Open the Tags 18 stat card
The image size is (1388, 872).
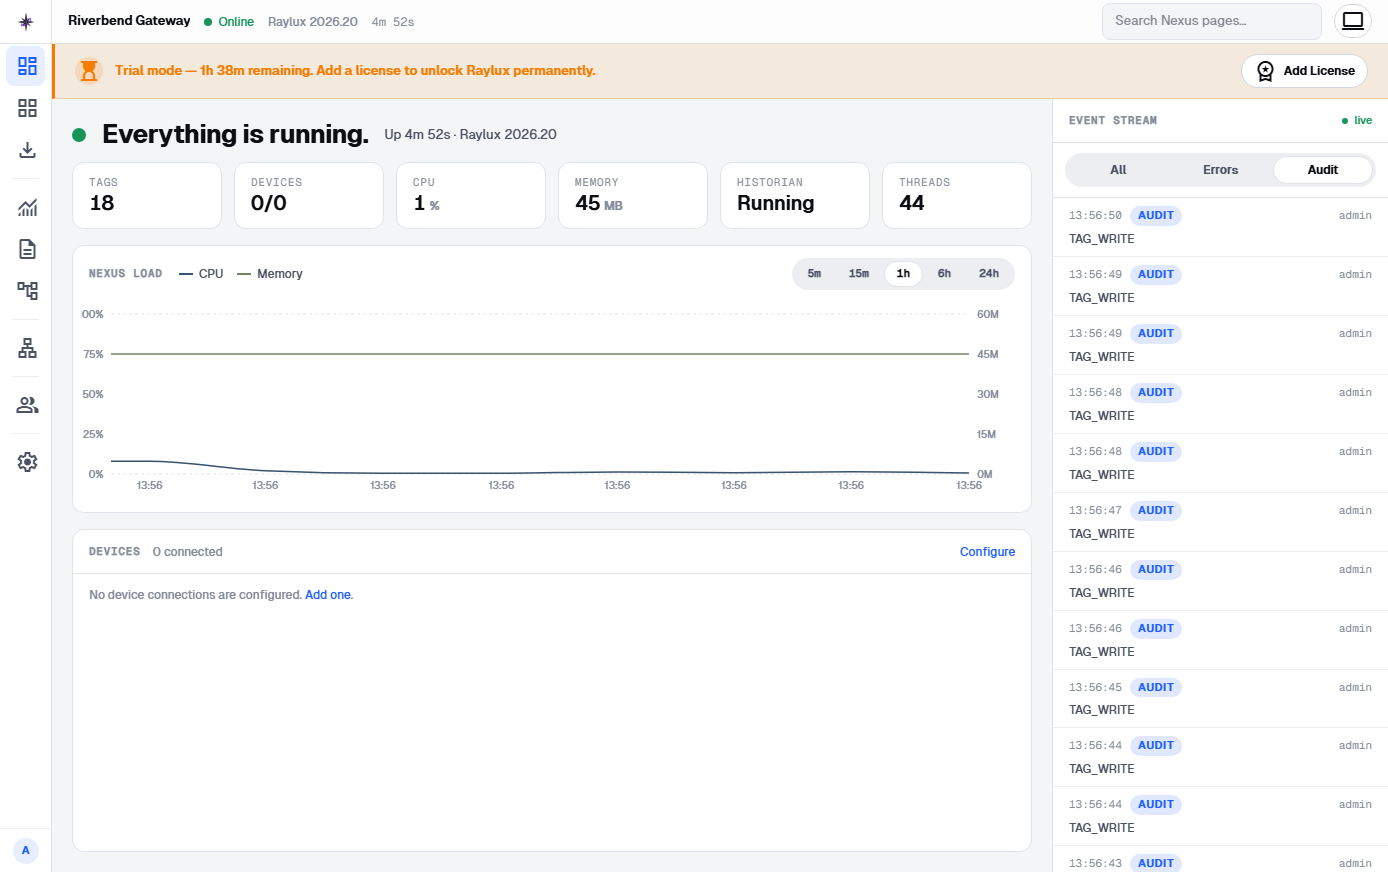pos(147,196)
